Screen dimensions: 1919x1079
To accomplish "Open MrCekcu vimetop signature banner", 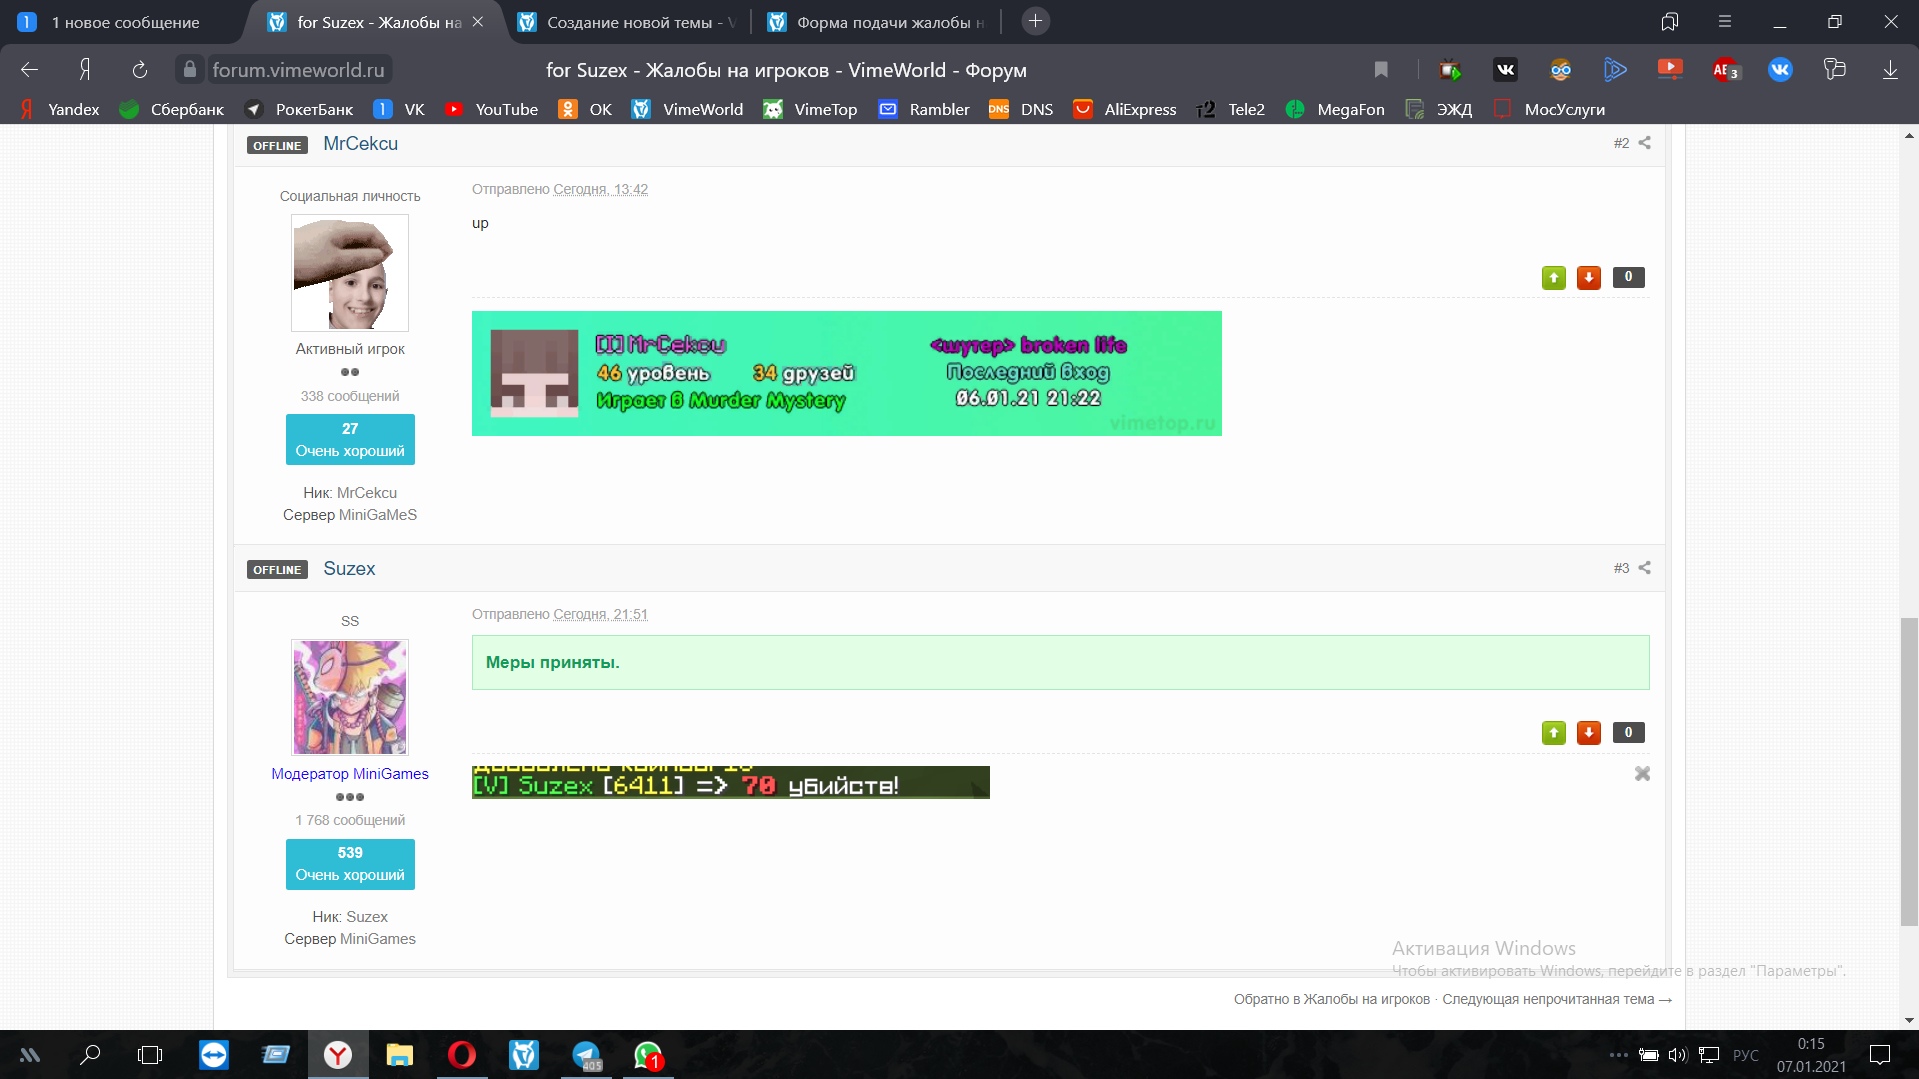I will coord(846,373).
